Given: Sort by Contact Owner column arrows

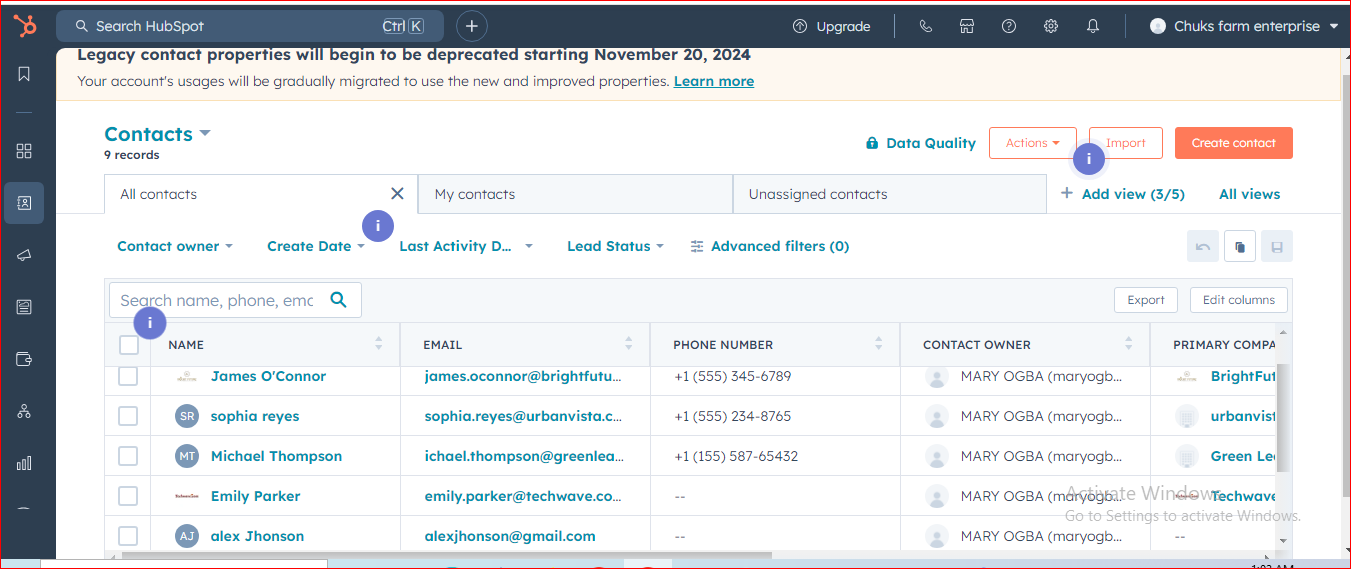Looking at the screenshot, I should 1129,344.
